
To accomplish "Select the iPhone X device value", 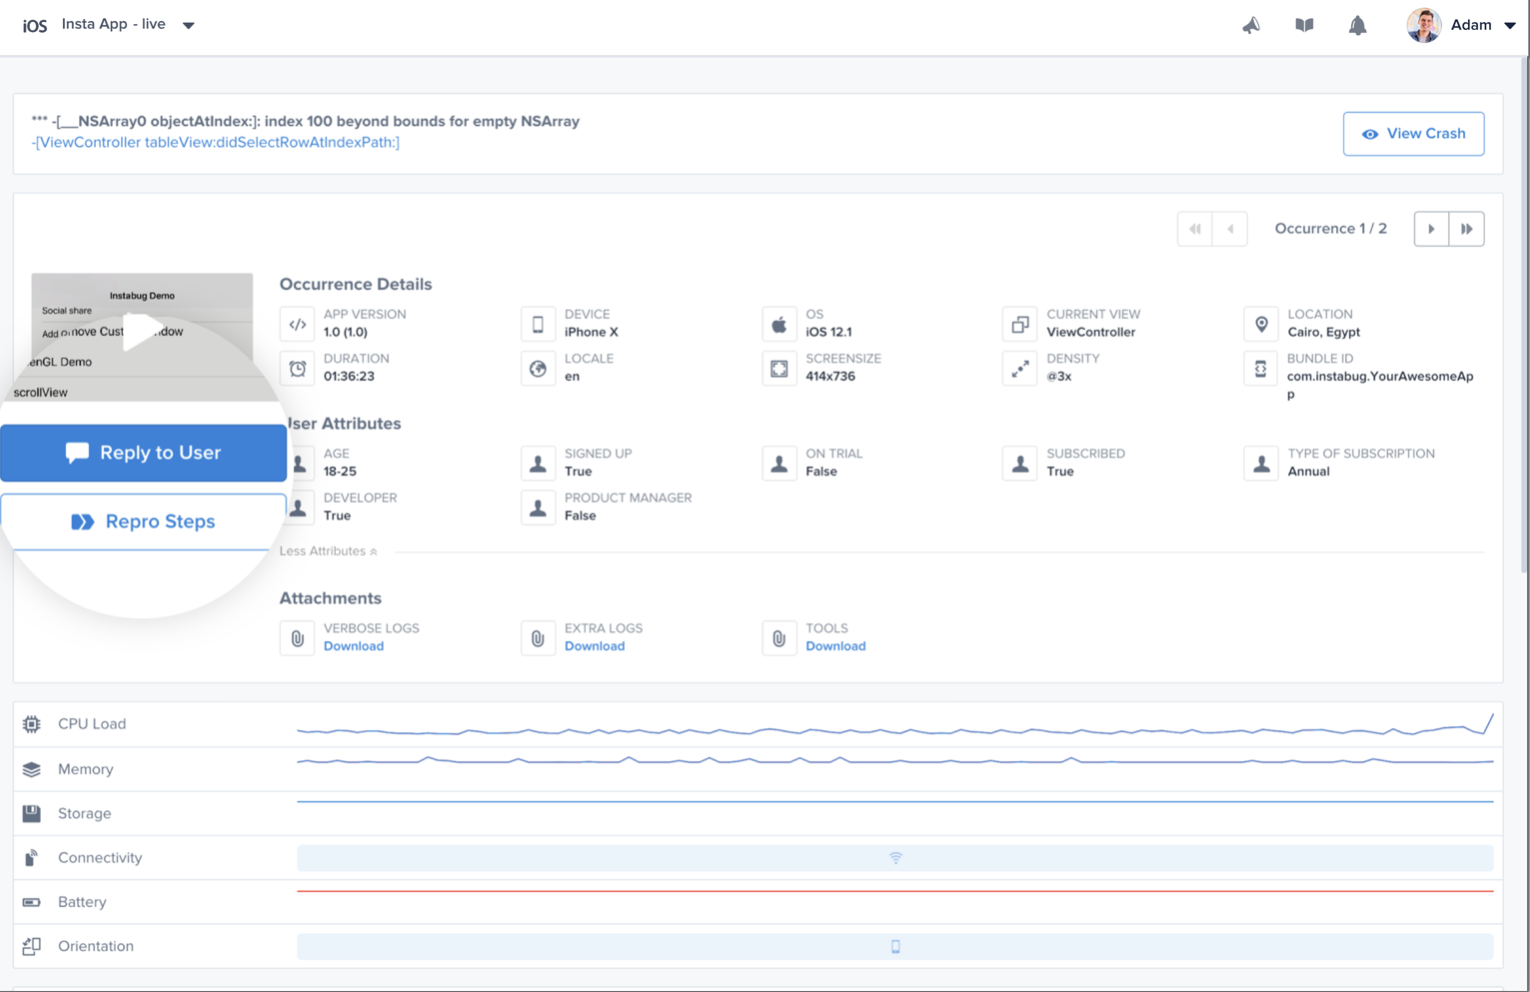I will [591, 332].
